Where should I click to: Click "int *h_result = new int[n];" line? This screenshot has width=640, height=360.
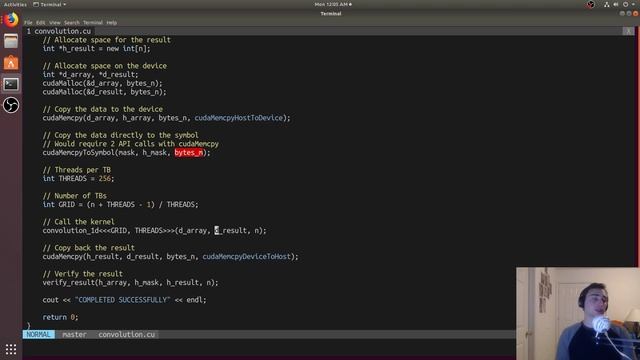(x=96, y=49)
